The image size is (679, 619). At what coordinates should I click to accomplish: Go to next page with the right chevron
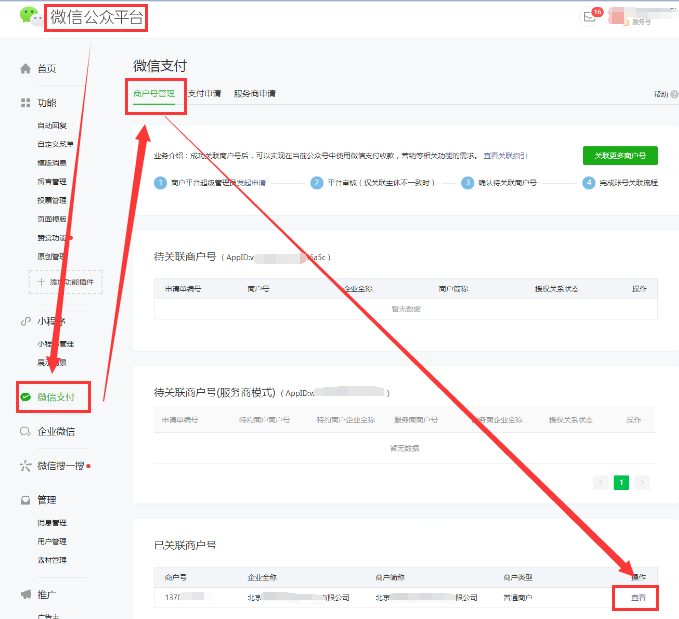(642, 482)
